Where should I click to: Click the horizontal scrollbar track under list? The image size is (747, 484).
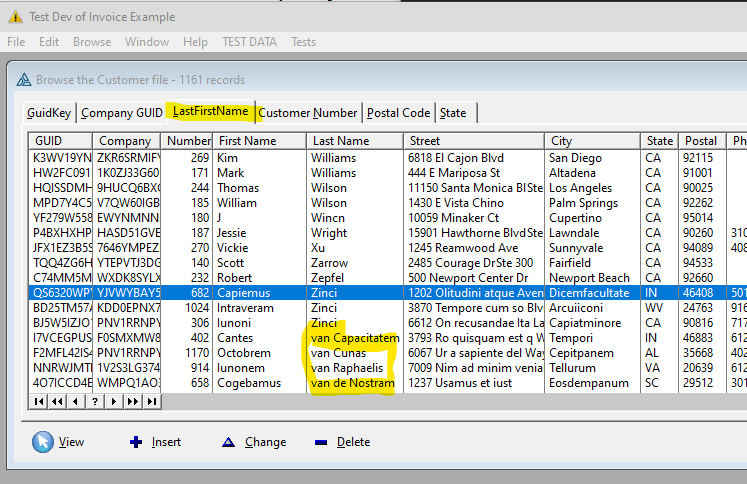click(x=450, y=401)
